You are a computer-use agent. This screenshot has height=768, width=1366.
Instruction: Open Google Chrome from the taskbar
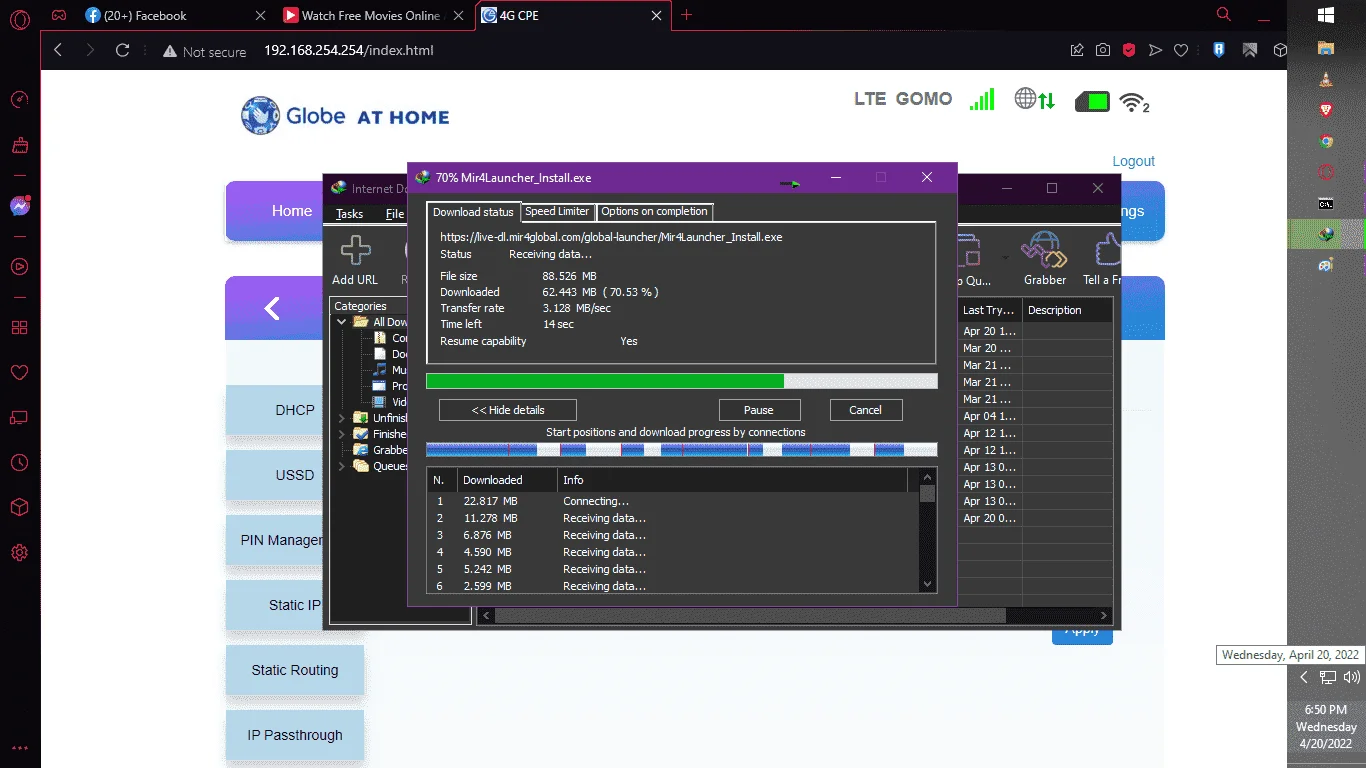click(x=1326, y=142)
